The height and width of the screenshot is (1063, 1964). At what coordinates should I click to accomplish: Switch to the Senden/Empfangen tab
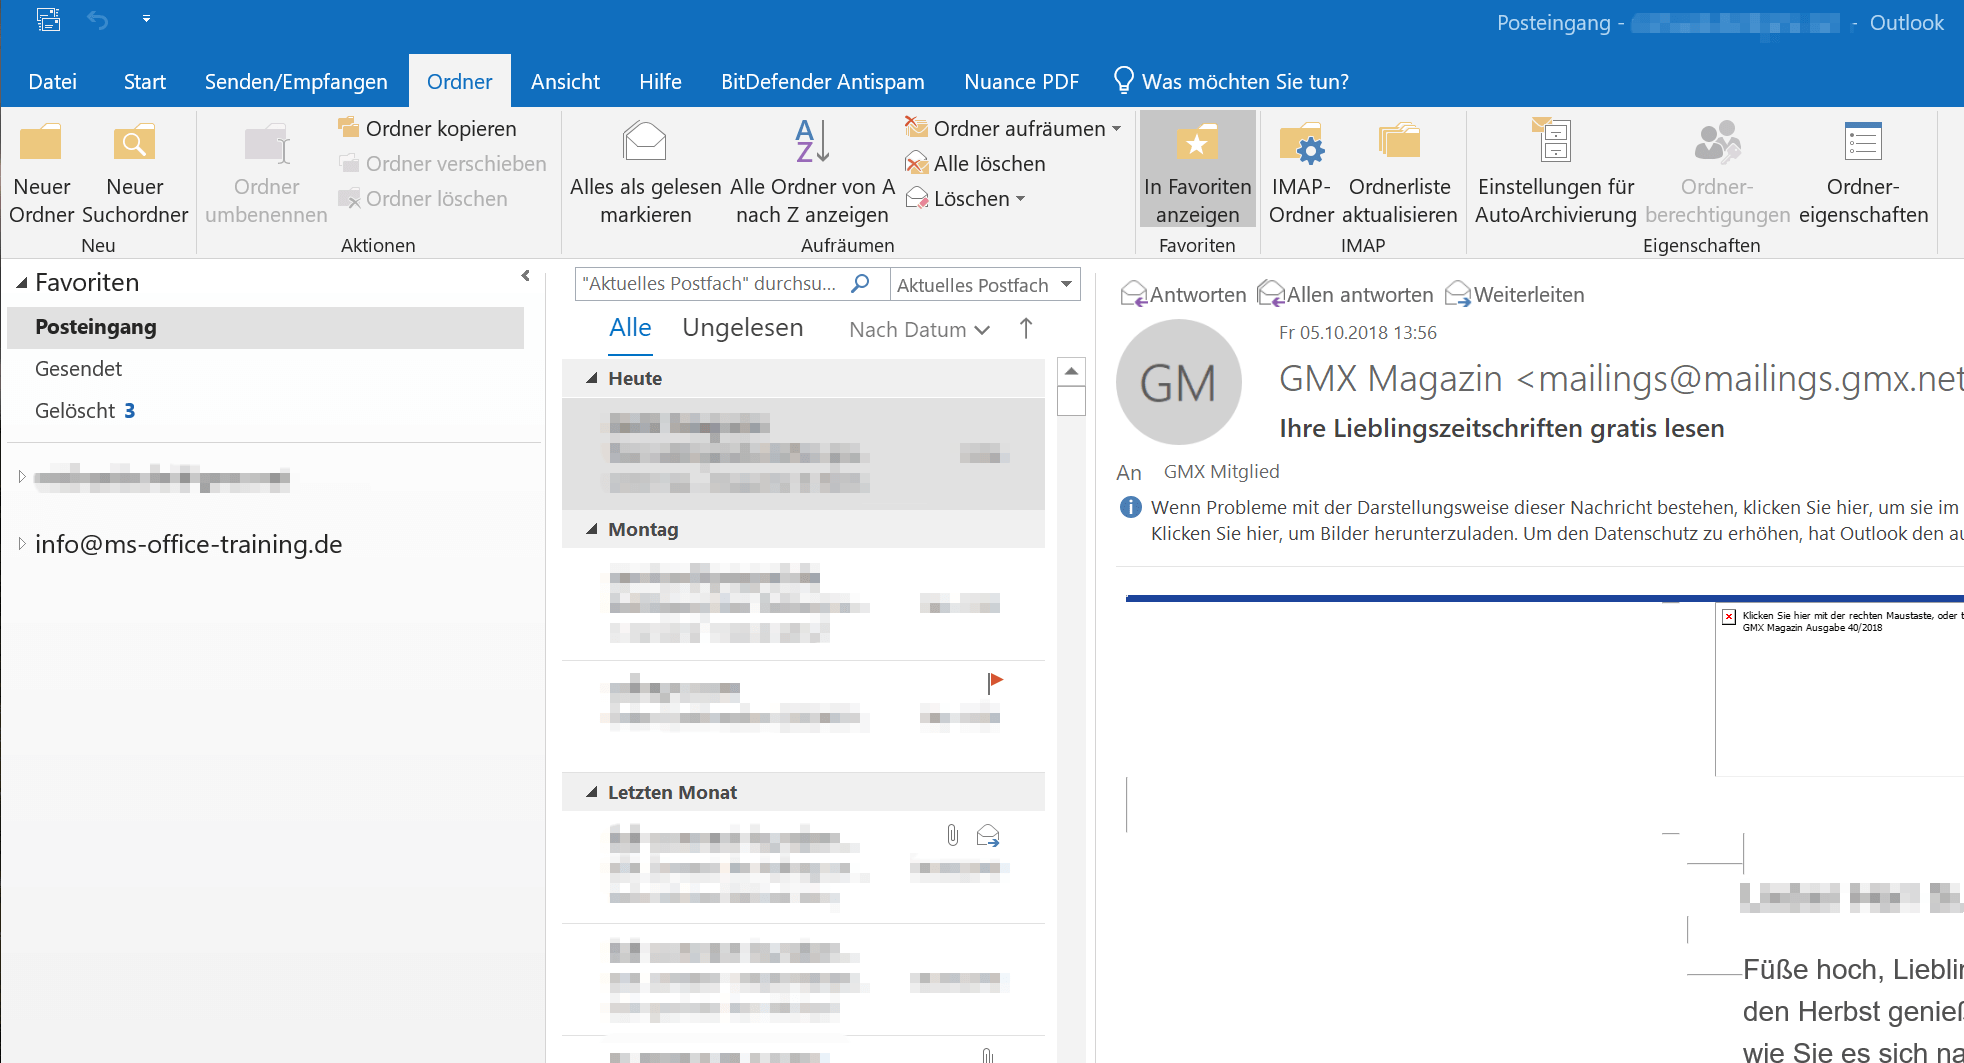[x=296, y=81]
